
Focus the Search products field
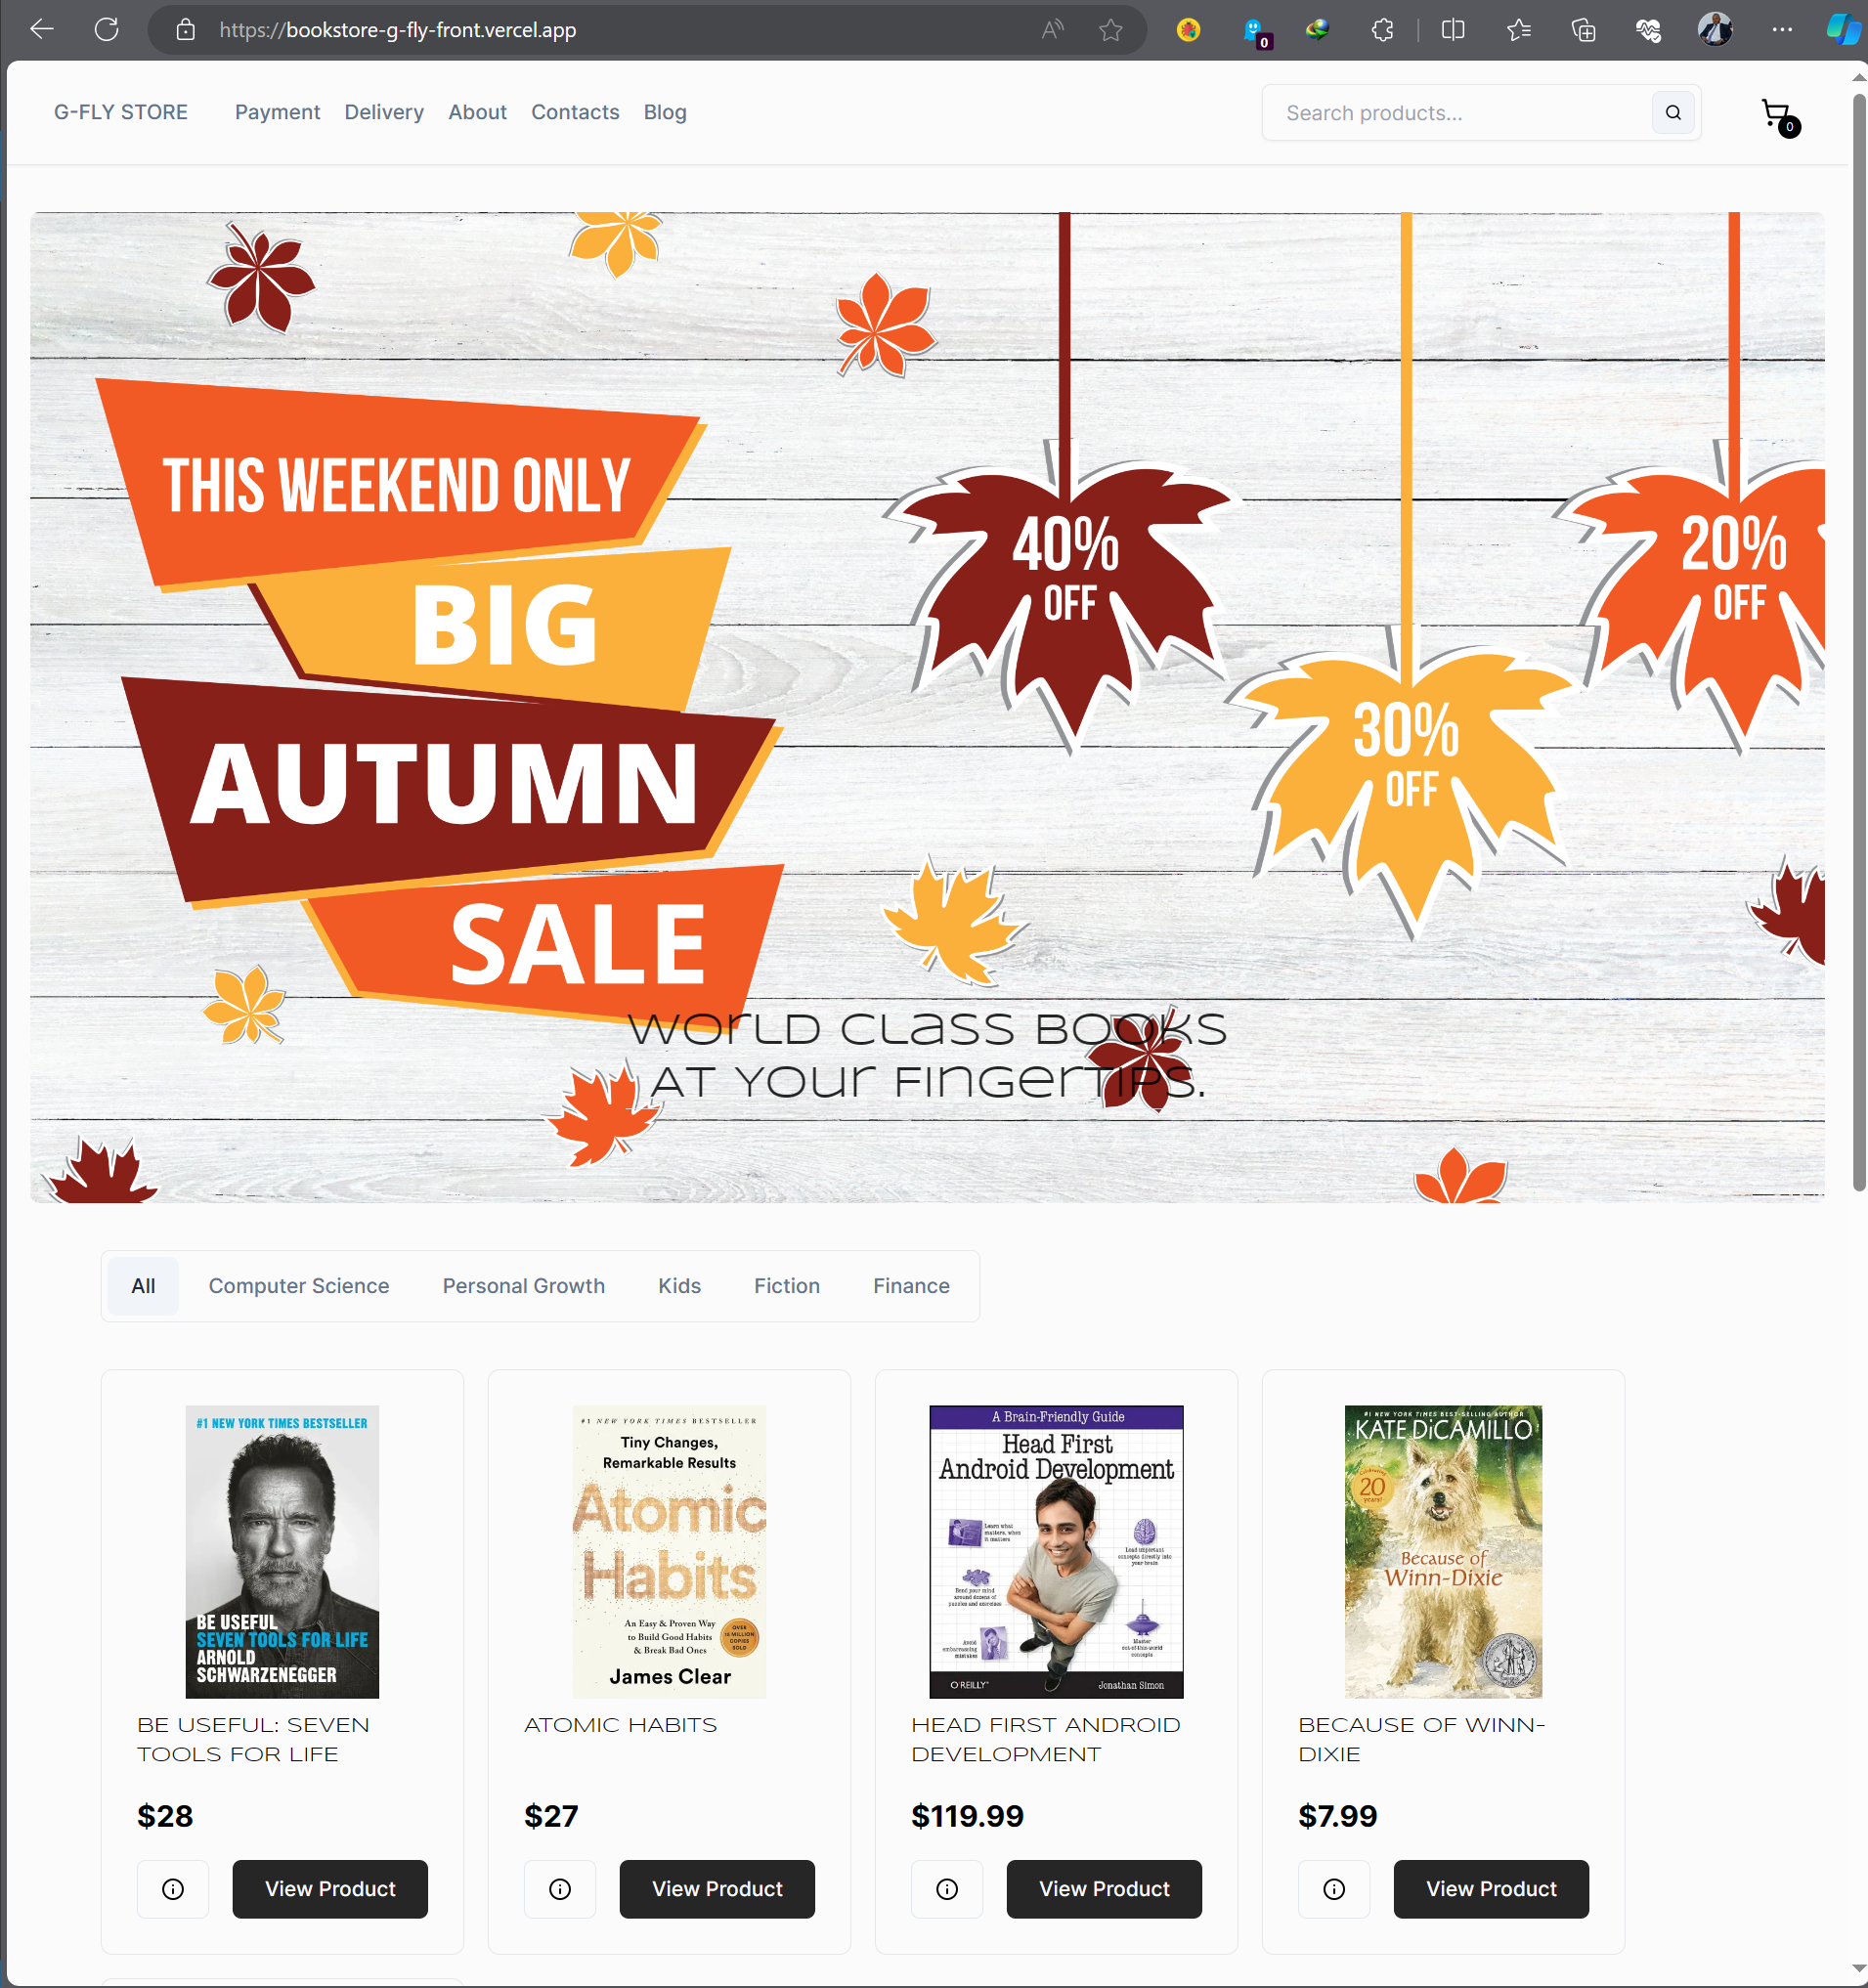(x=1457, y=113)
